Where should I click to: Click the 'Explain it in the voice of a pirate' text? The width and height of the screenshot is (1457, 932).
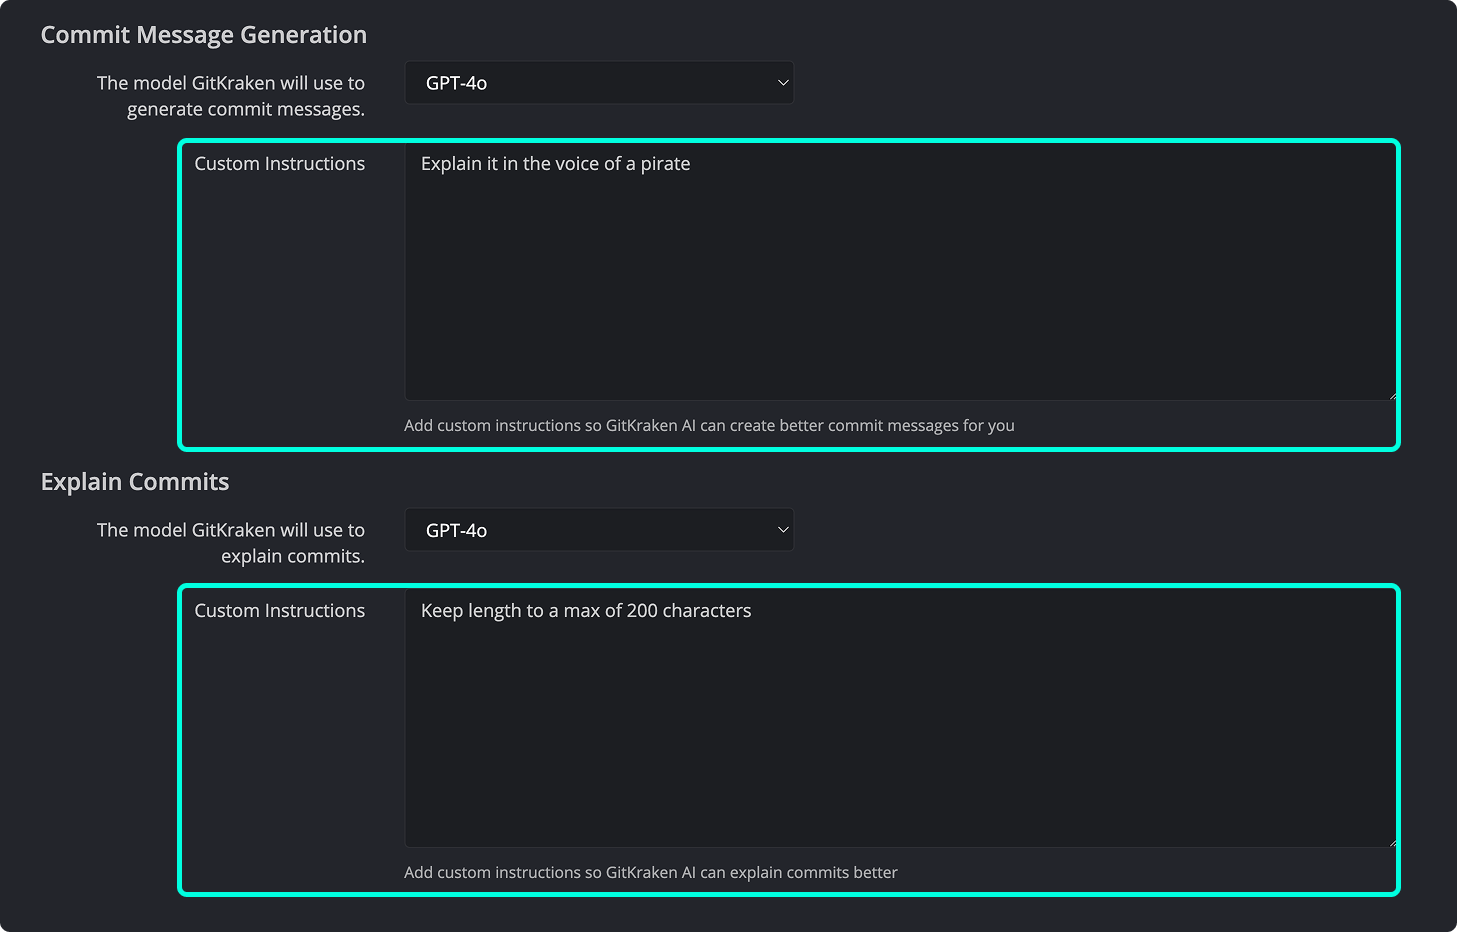(555, 164)
